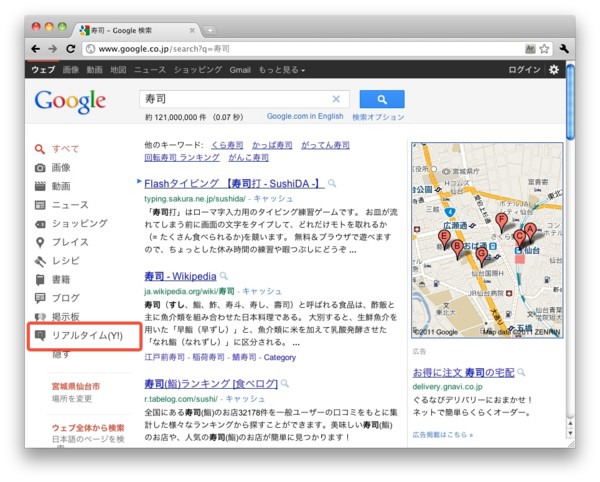This screenshot has width=600, height=482.
Task: Bookmark the page with the star icon
Action: click(x=544, y=49)
